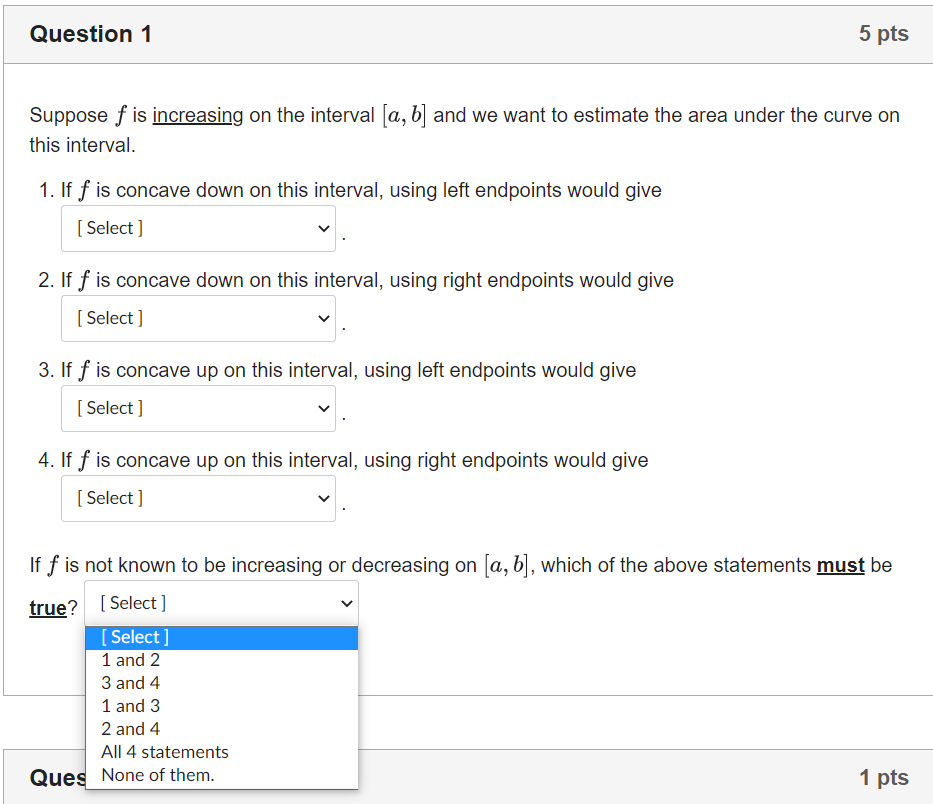Click the '5 pts' label for Question 1
Viewport: 933px width, 804px height.
point(883,33)
